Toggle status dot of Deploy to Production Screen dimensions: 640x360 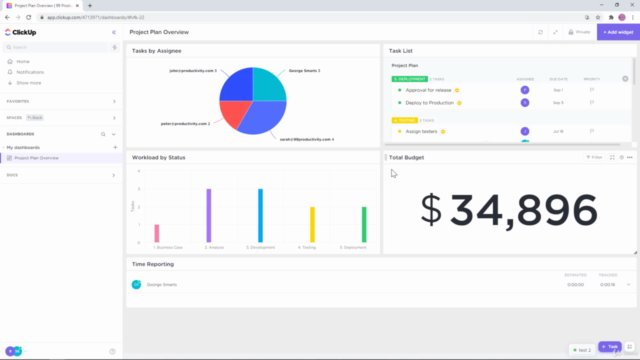tap(400, 103)
